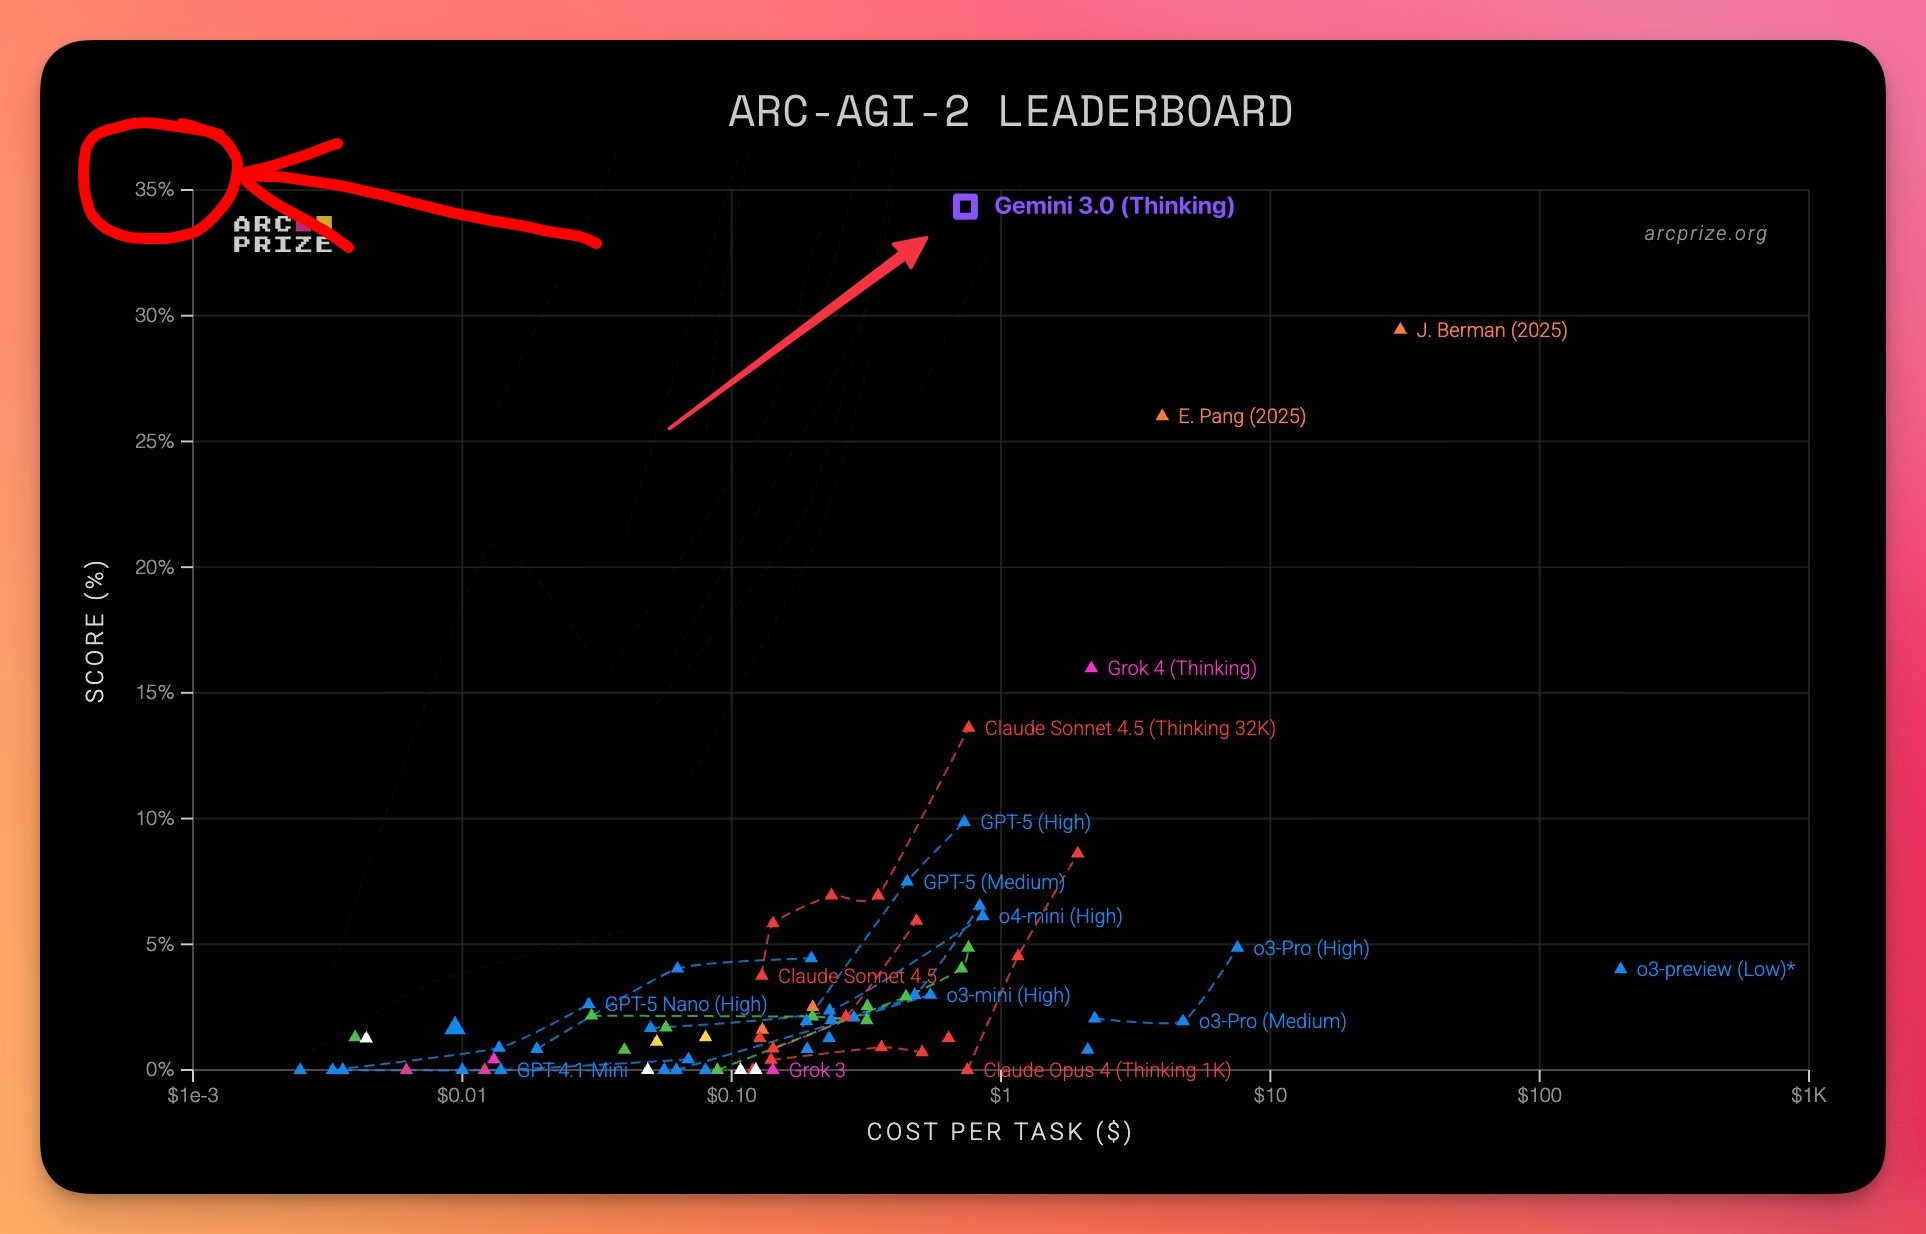The image size is (1926, 1234).
Task: Click the GPT-5 (Medium) data label
Action: pos(993,882)
